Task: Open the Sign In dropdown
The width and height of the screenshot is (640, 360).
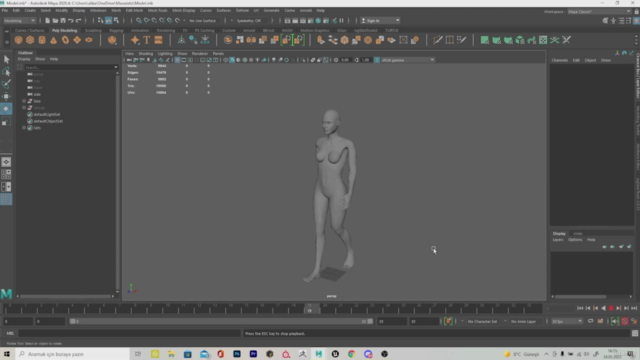Action: (380, 20)
